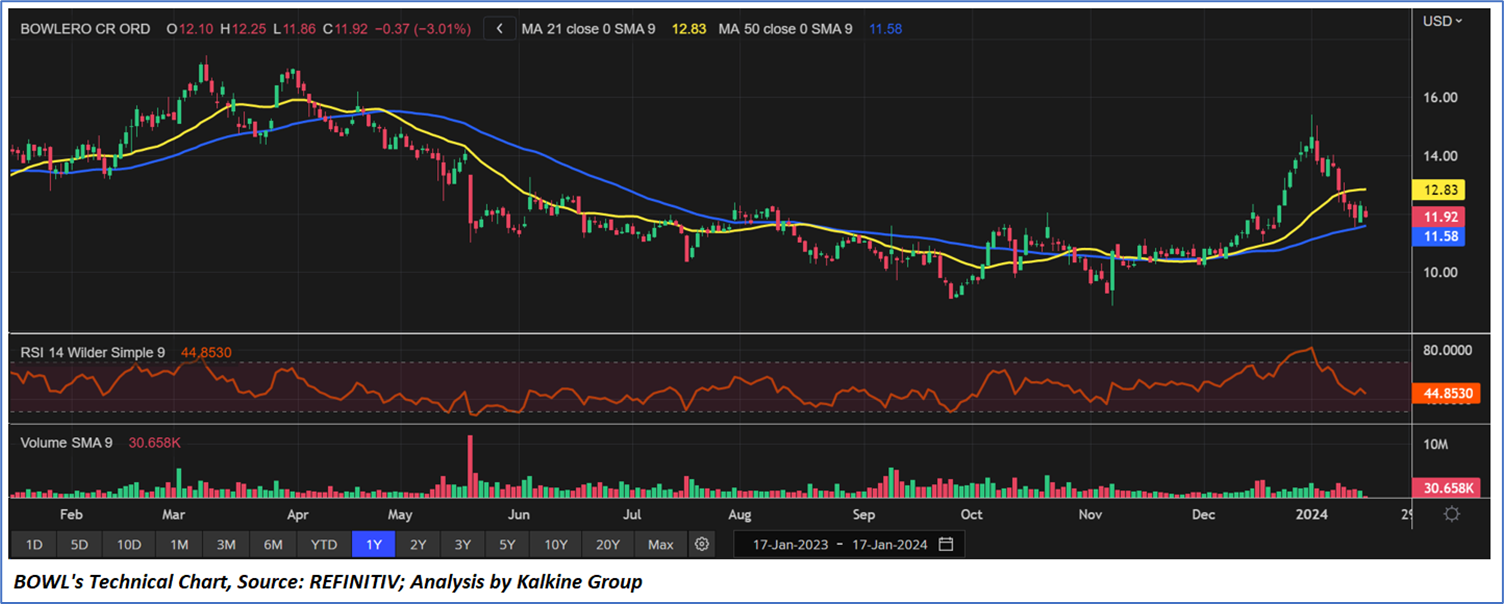1504x604 pixels.
Task: Switch to the 5Y range
Action: coord(508,545)
